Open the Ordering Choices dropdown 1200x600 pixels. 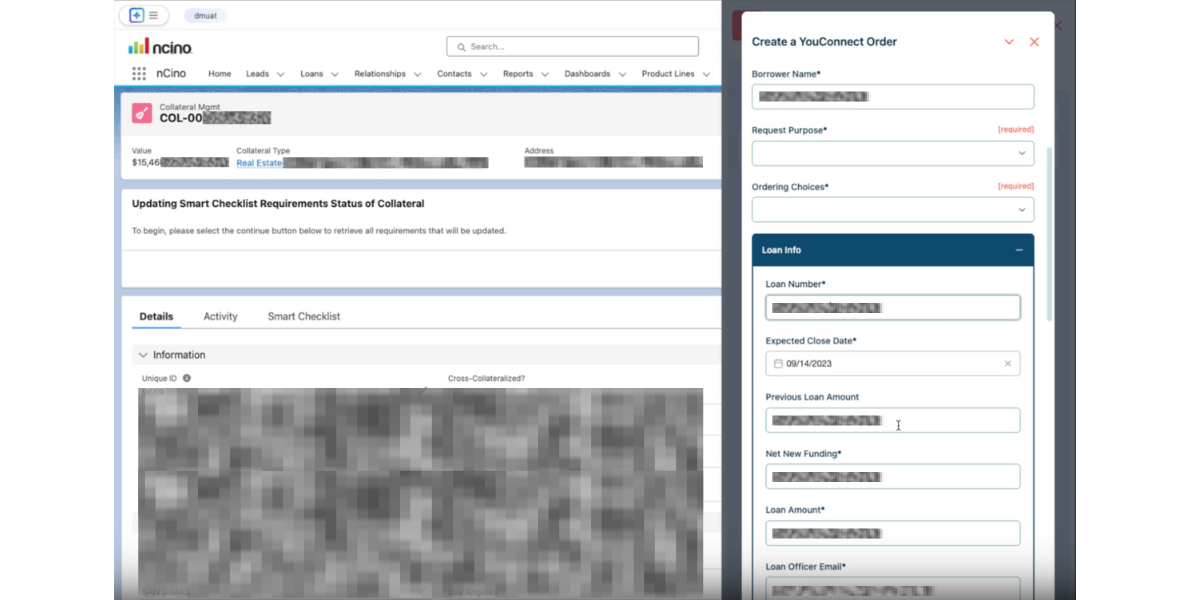[893, 210]
